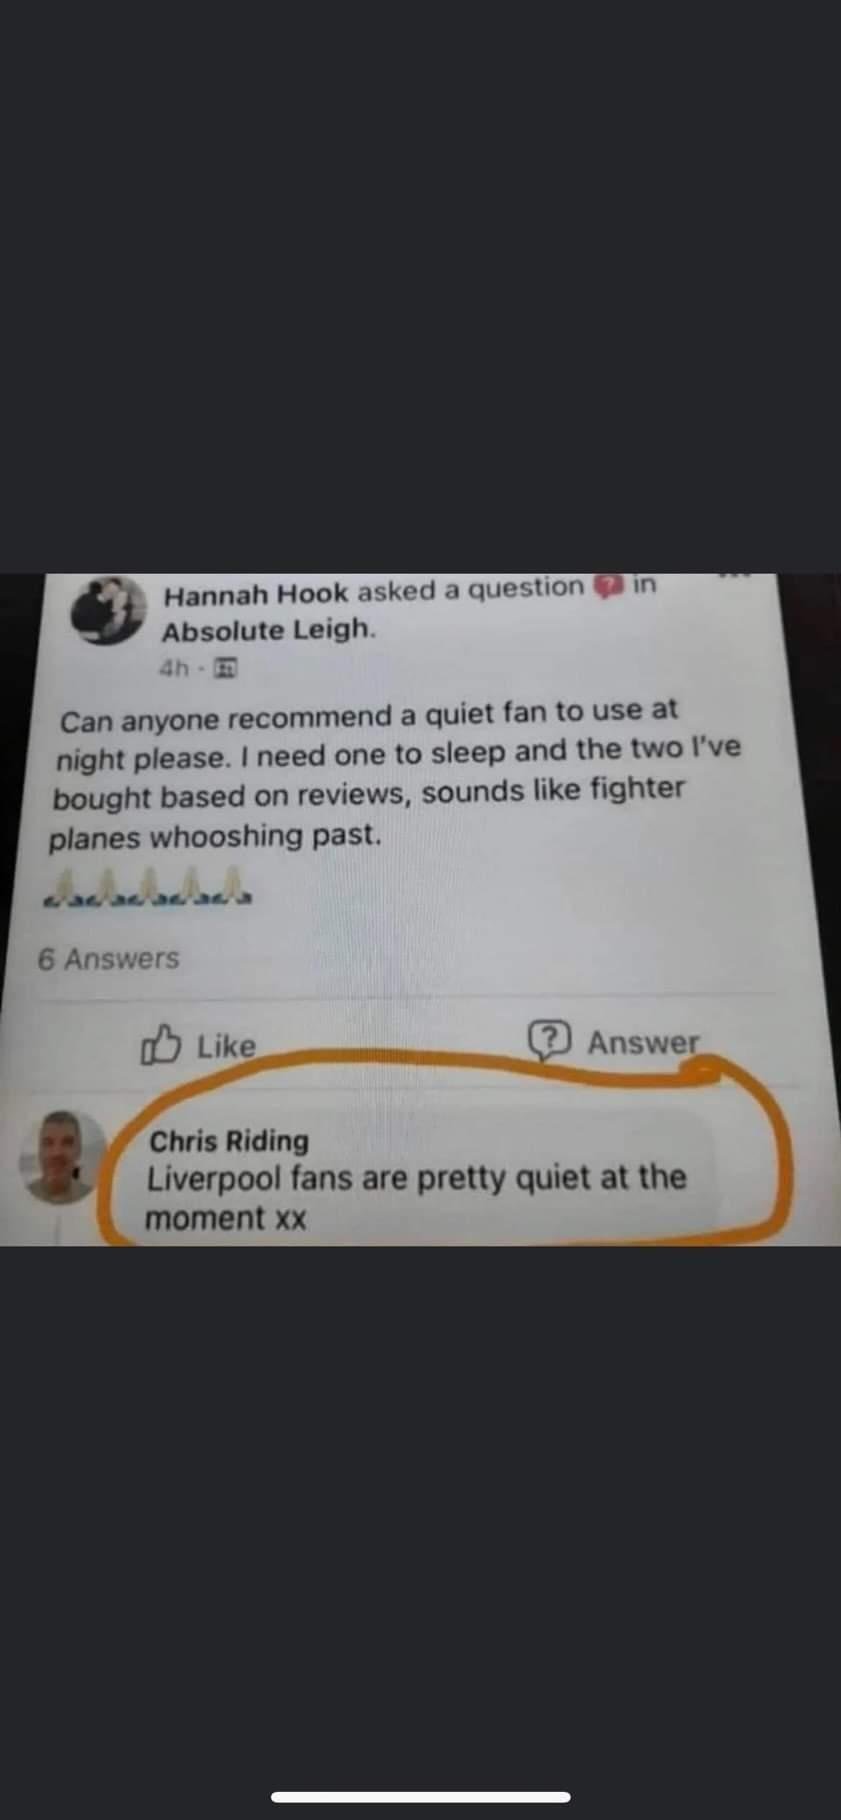
Task: Tap the dark area above the photo
Action: click(x=420, y=286)
